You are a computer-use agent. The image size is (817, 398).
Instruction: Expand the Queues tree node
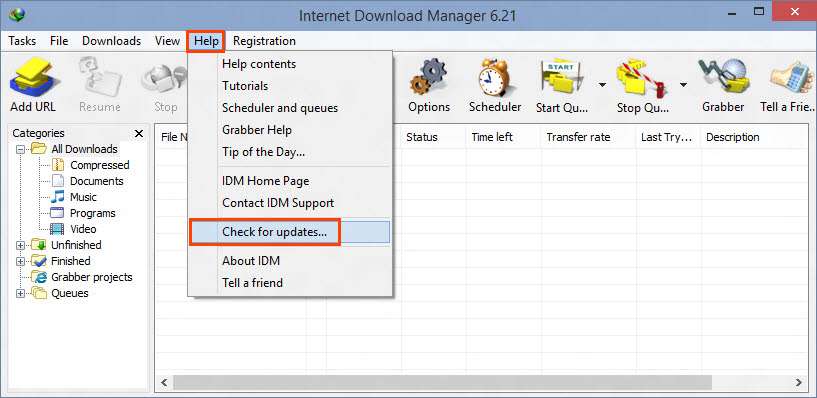21,293
